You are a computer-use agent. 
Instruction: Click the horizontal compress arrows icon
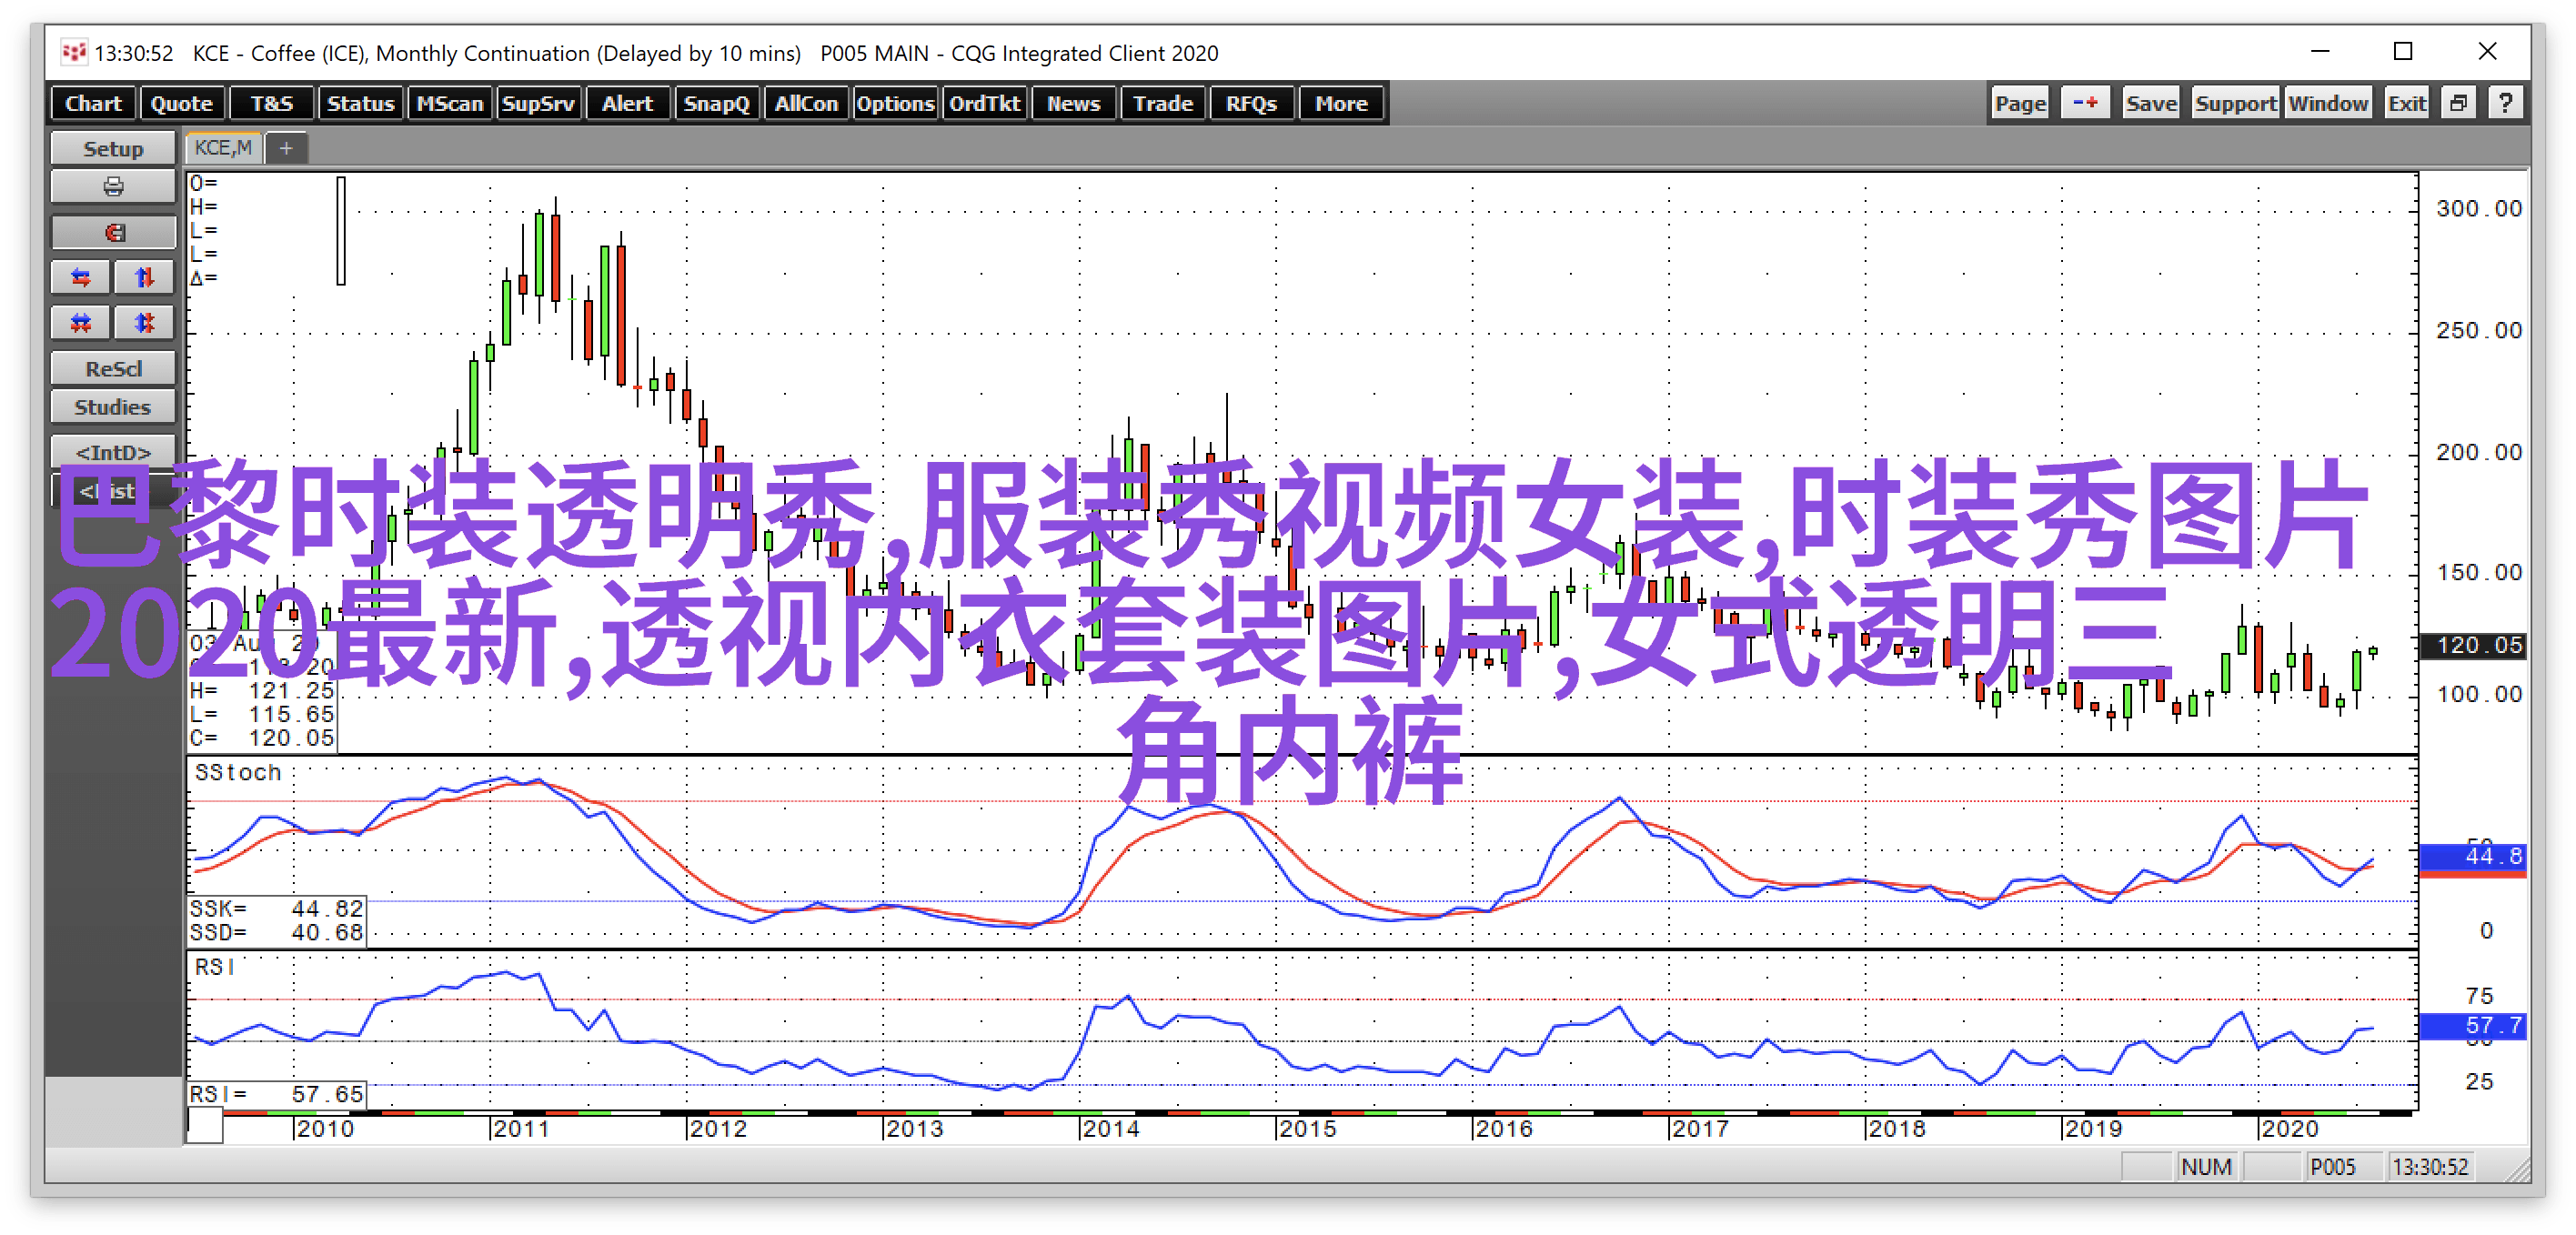click(81, 323)
